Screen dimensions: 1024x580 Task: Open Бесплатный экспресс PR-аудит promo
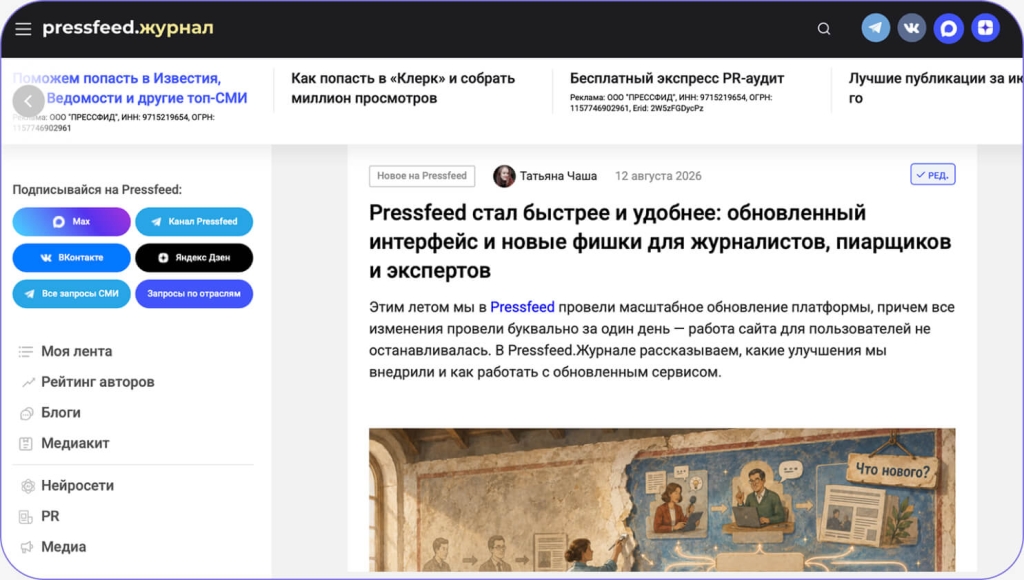point(677,78)
